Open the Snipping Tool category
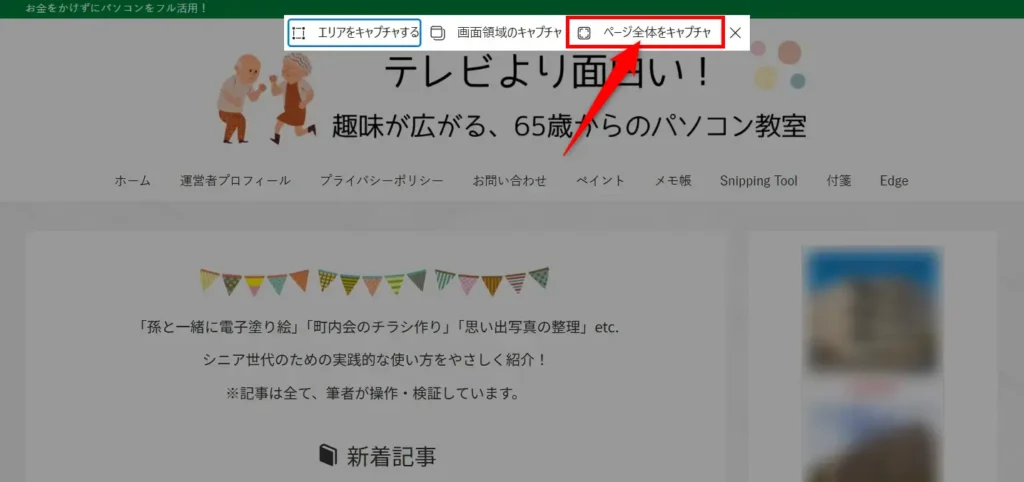The image size is (1024, 482). [x=758, y=181]
